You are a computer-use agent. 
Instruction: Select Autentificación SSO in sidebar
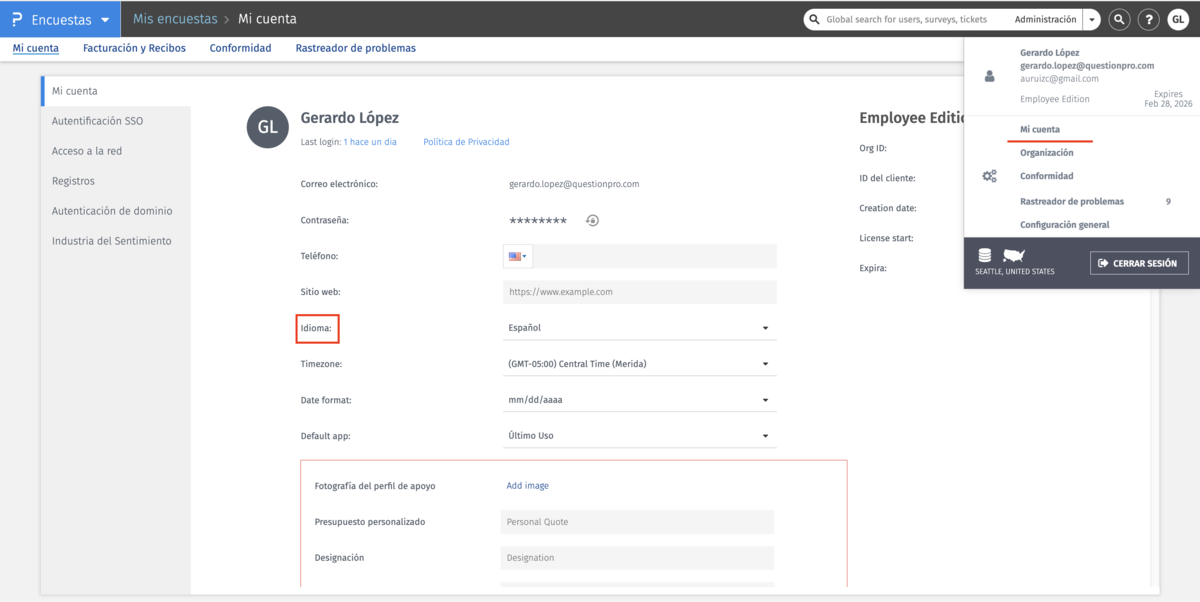click(x=97, y=121)
